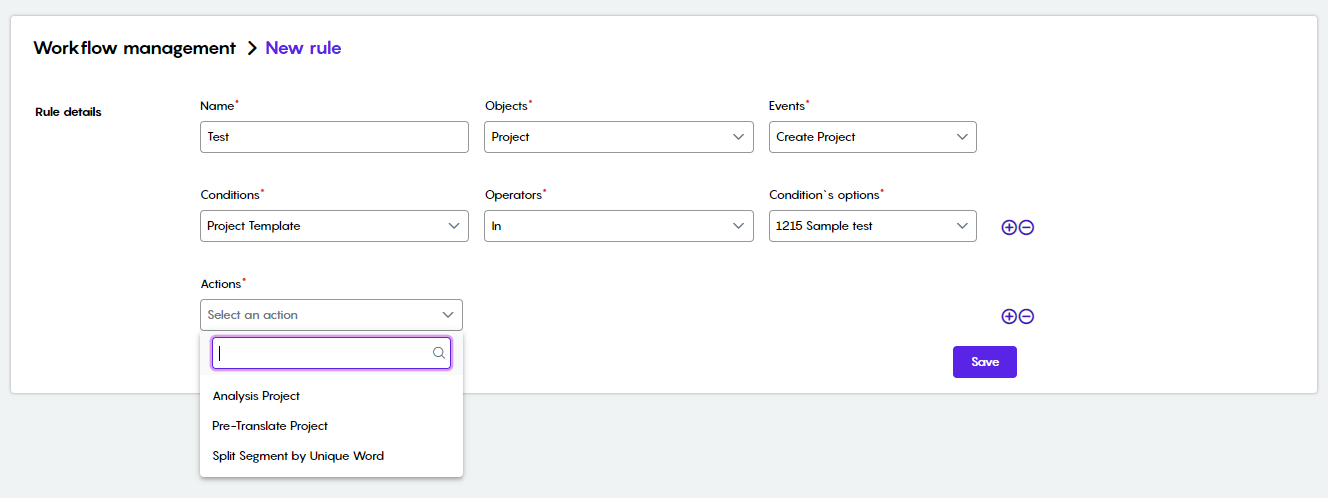Click the action search input box
The image size is (1328, 498).
click(331, 353)
